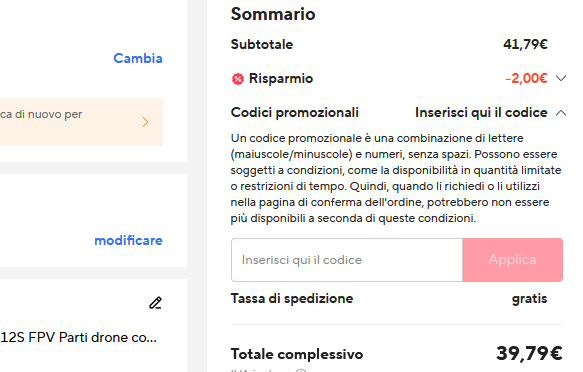This screenshot has height=372, width=583.
Task: Click the -2,00€ savings amount
Action: (x=526, y=78)
